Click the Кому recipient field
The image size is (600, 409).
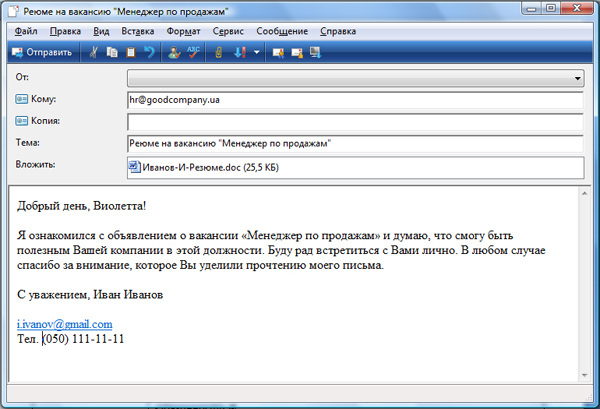[x=355, y=100]
